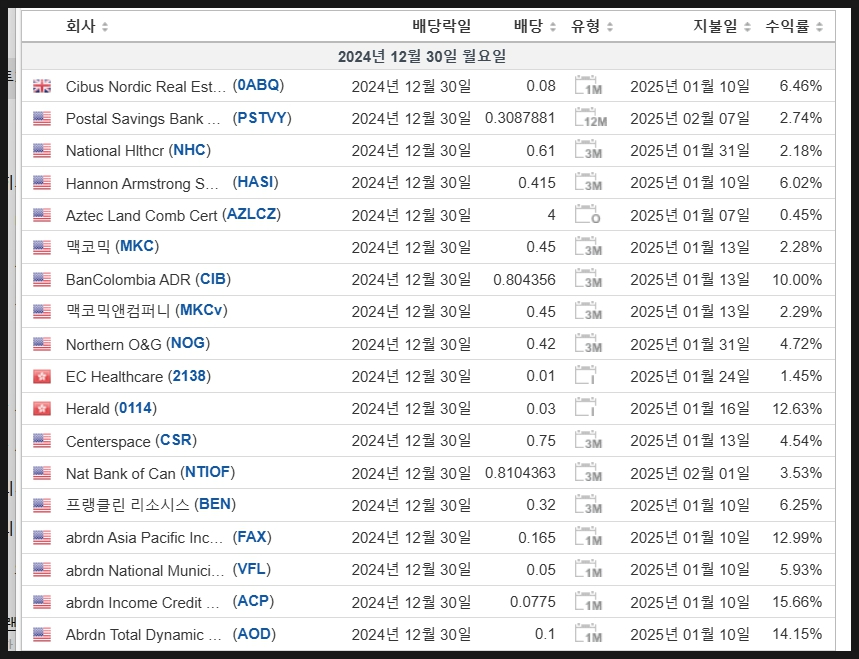Click the Hong Kong flag icon for EC Healthcare
Image resolution: width=859 pixels, height=659 pixels.
click(42, 376)
